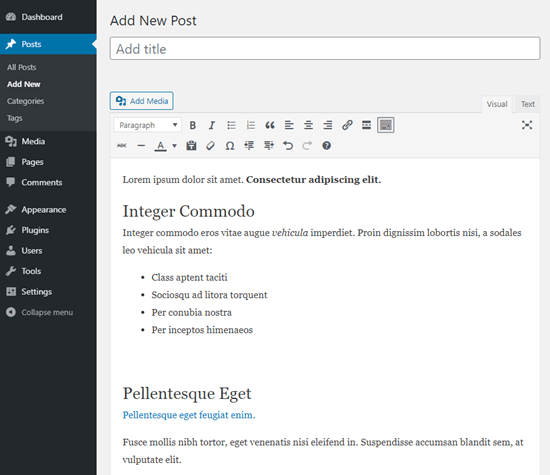
Task: Focus the Add title field
Action: point(325,49)
